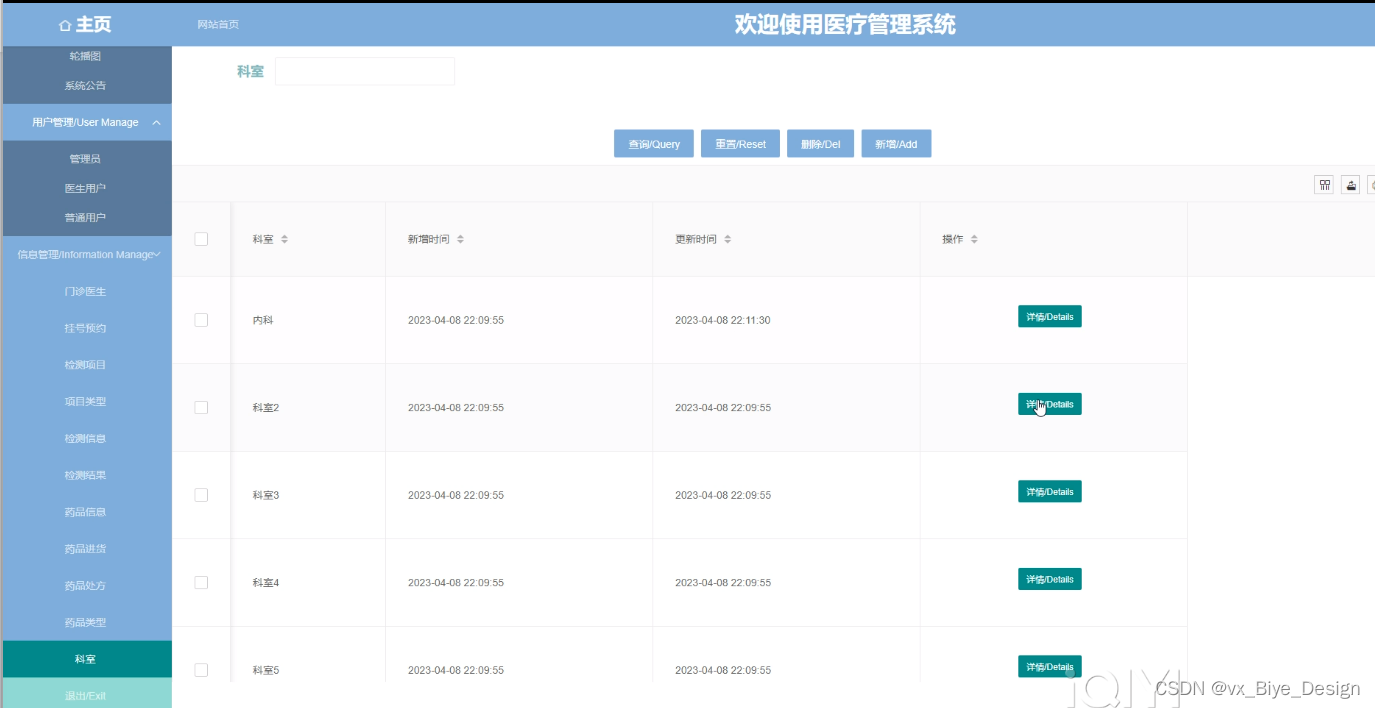Click the 主页 title in sidebar header
This screenshot has width=1375, height=708.
pos(93,25)
